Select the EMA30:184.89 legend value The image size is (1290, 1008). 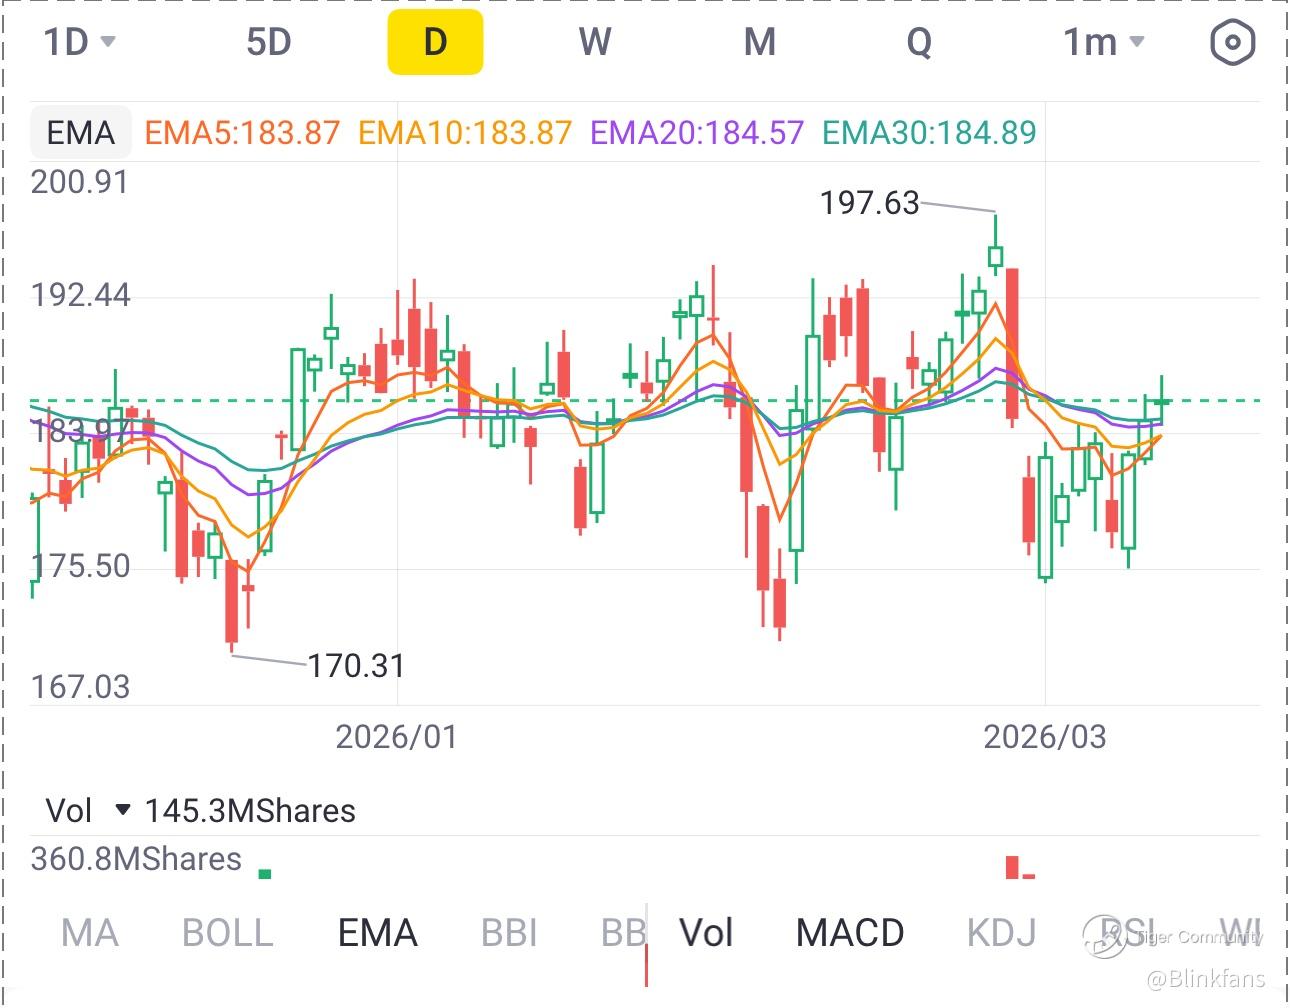pyautogui.click(x=929, y=132)
